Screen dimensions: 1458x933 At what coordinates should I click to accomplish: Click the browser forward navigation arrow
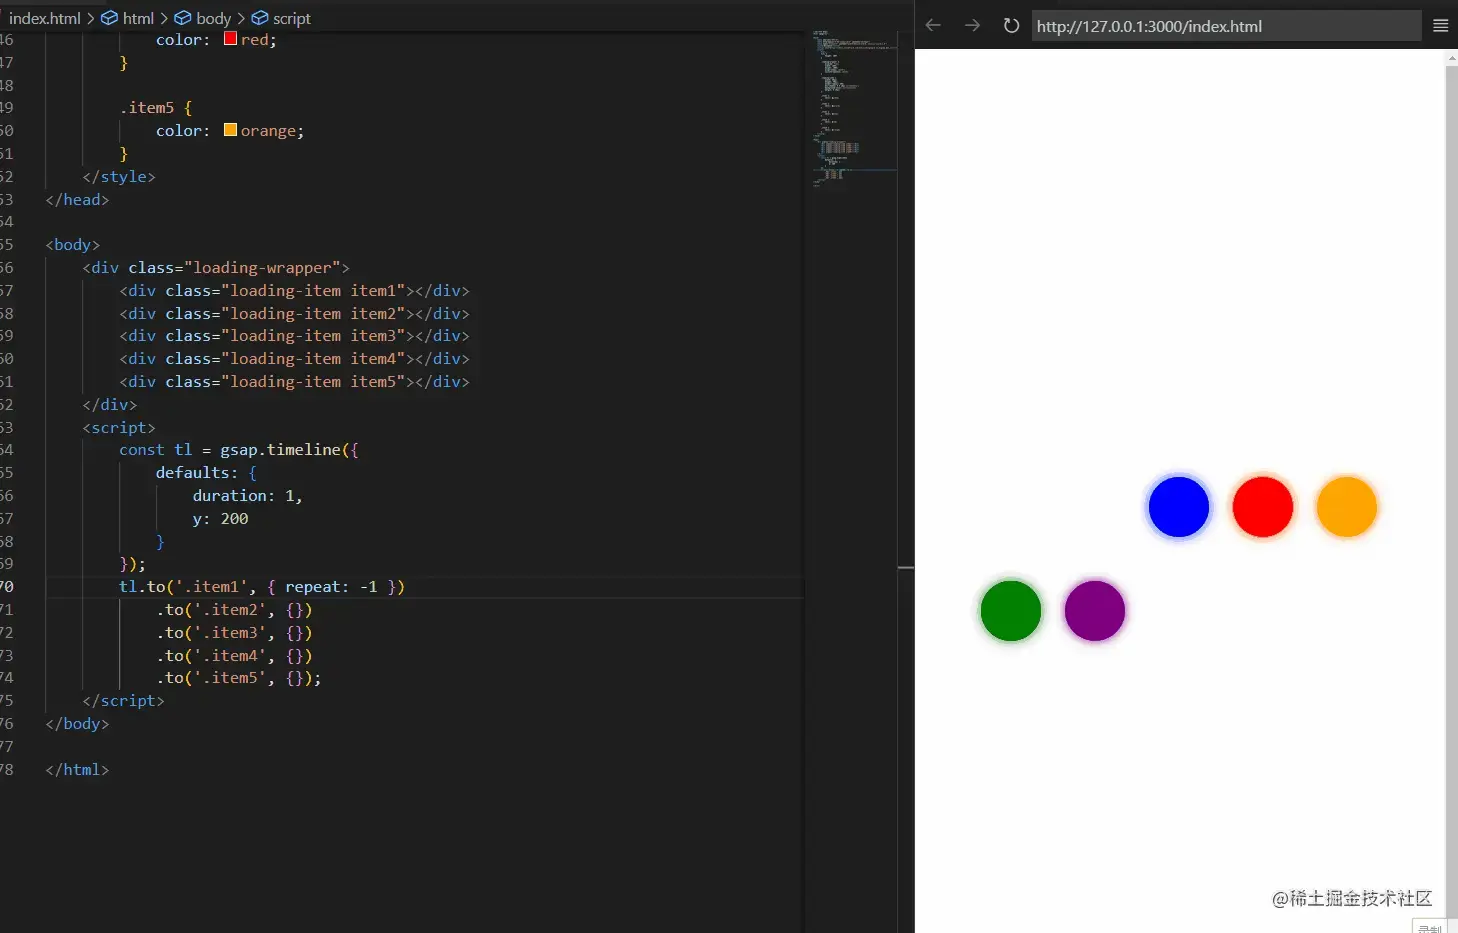click(971, 25)
